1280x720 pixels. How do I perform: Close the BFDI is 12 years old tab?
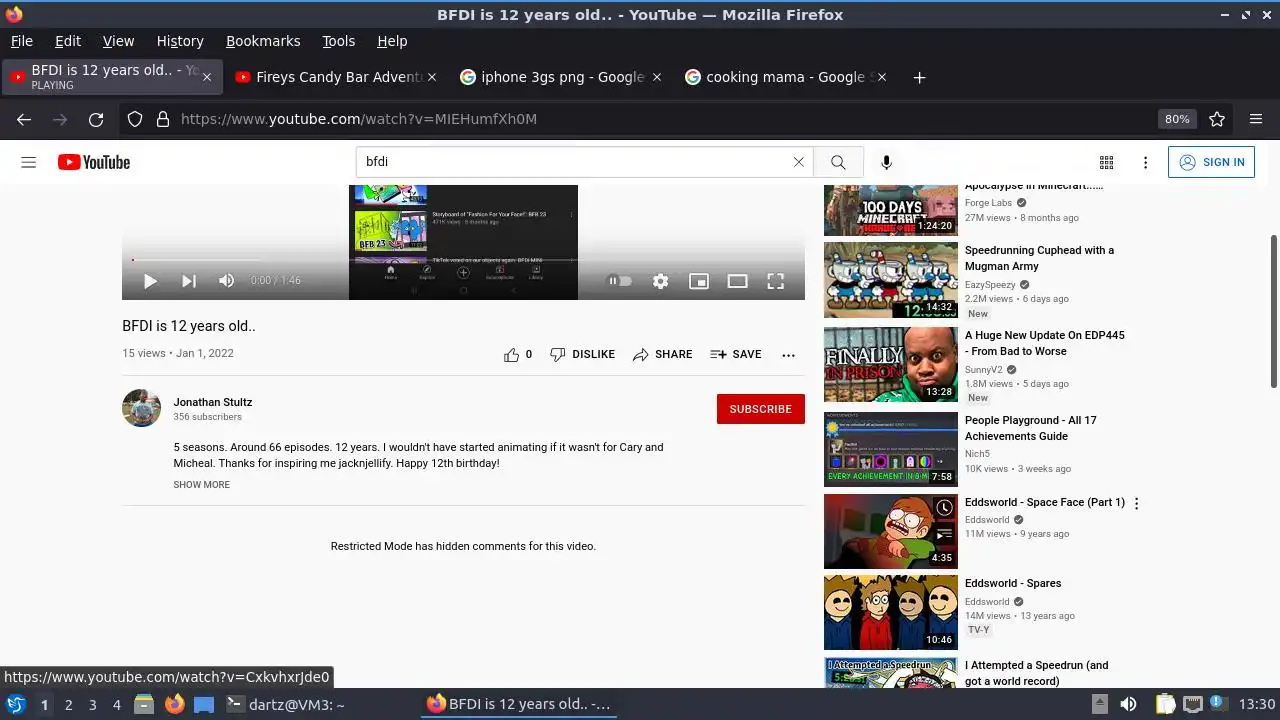pos(207,77)
